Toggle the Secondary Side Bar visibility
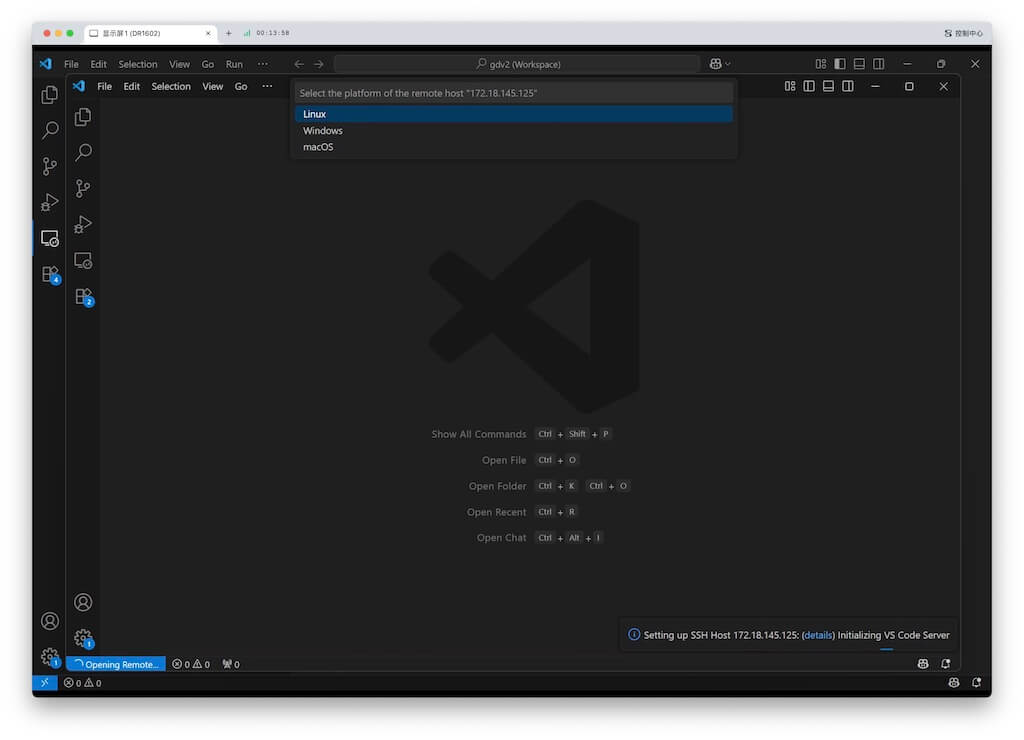Image resolution: width=1024 pixels, height=740 pixels. (847, 86)
